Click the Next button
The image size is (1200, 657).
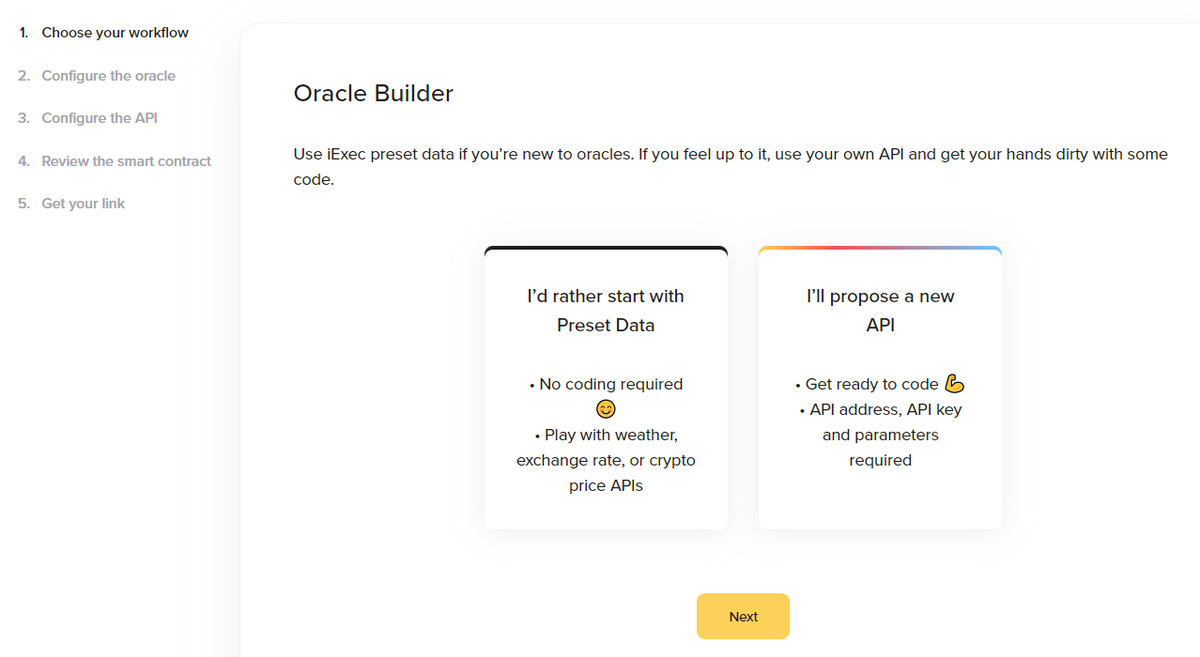(x=743, y=616)
